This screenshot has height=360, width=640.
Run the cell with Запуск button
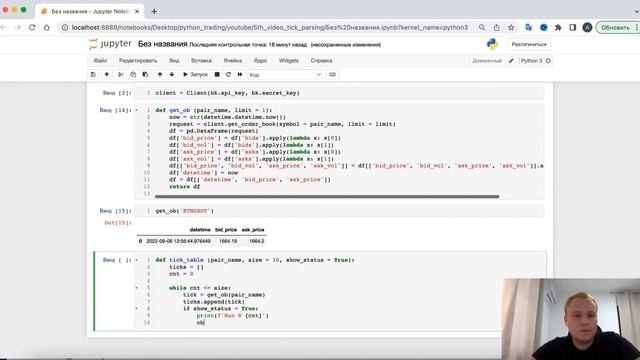click(x=195, y=75)
